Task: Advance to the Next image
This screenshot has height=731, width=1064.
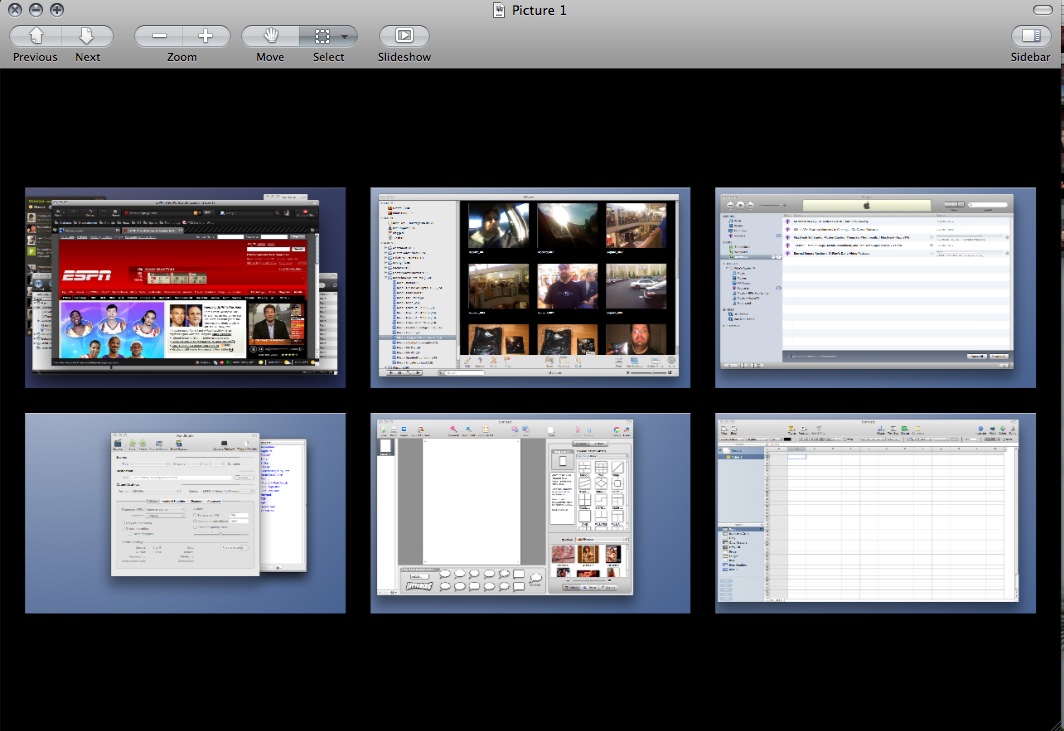Action: coord(87,36)
